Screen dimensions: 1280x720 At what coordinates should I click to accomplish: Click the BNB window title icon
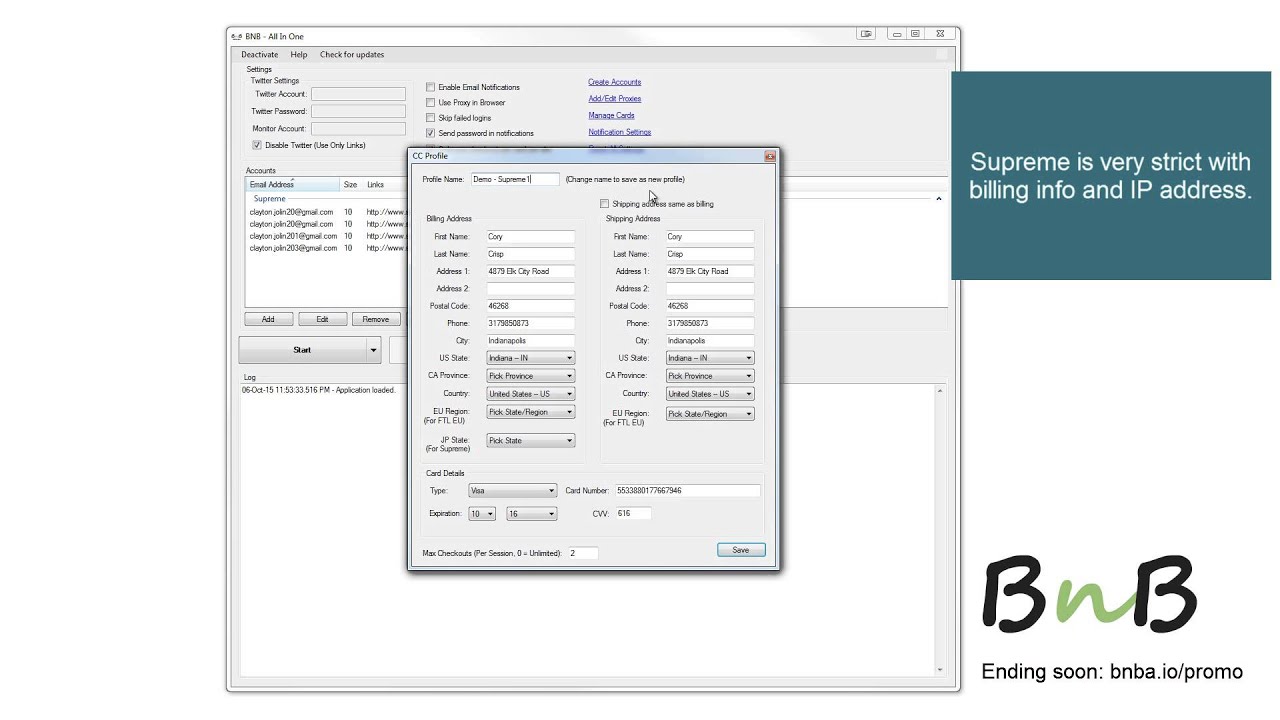(236, 37)
